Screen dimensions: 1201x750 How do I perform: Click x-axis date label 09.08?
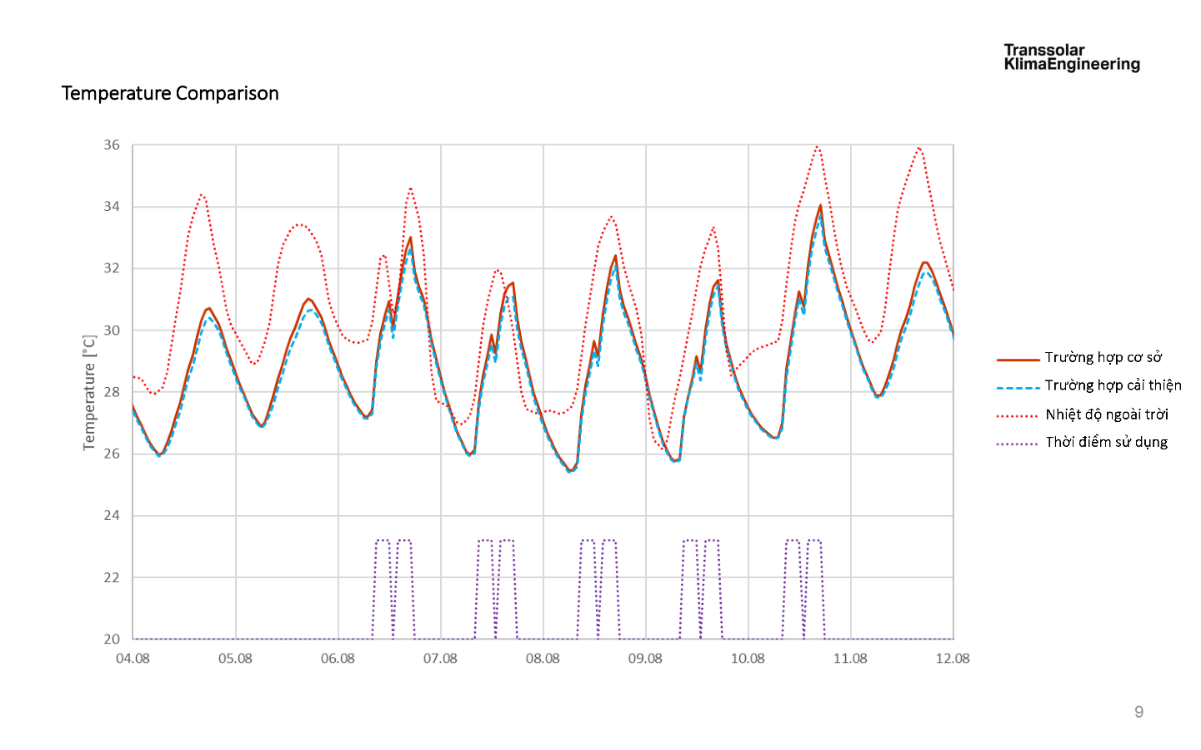click(x=646, y=659)
